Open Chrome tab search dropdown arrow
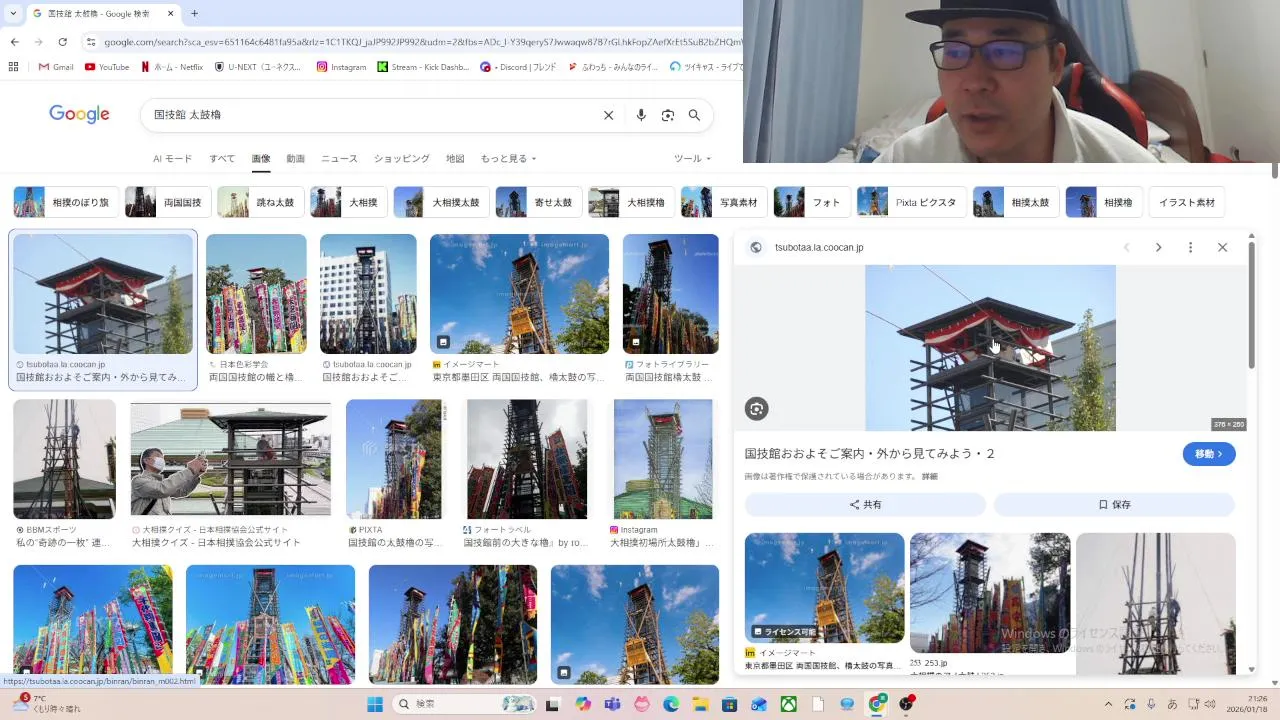The image size is (1280, 720). [13, 13]
